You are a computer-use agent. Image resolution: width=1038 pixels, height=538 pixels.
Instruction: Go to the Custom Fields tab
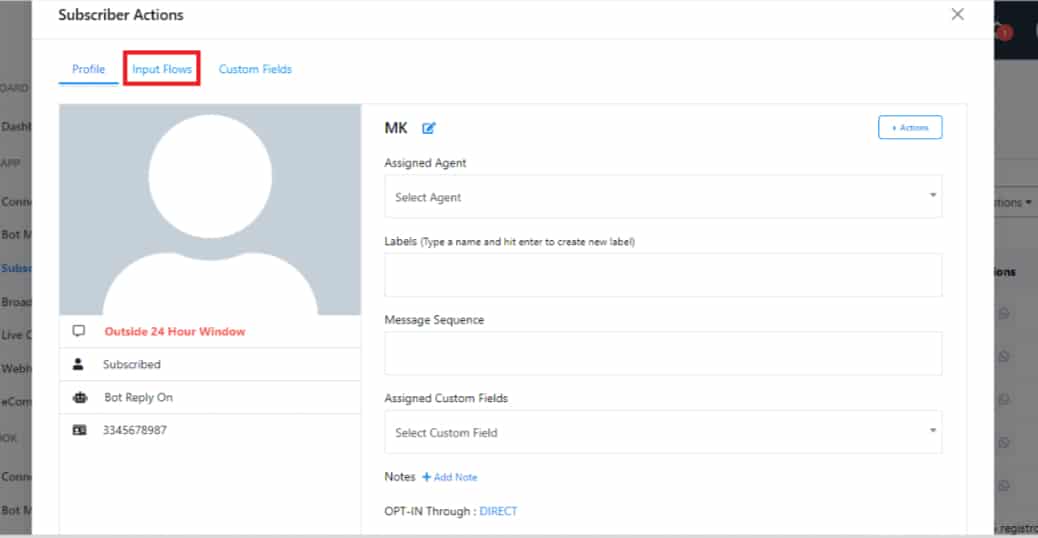point(255,69)
